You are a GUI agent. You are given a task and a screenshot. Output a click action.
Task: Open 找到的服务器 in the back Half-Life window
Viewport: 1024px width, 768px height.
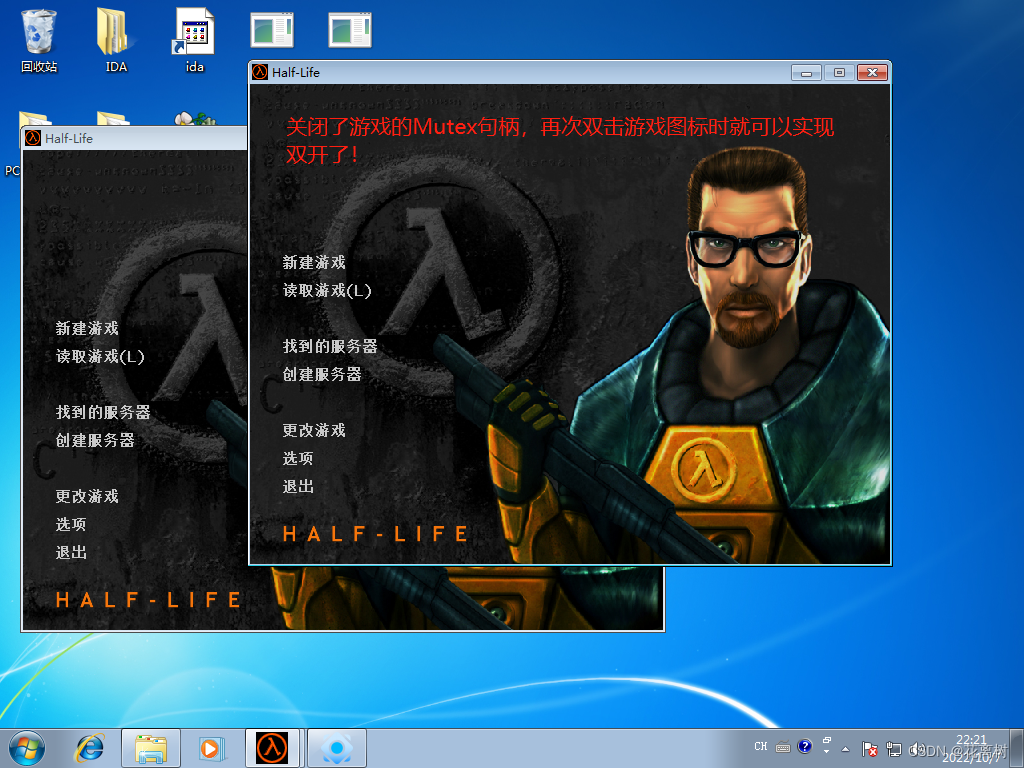click(103, 412)
